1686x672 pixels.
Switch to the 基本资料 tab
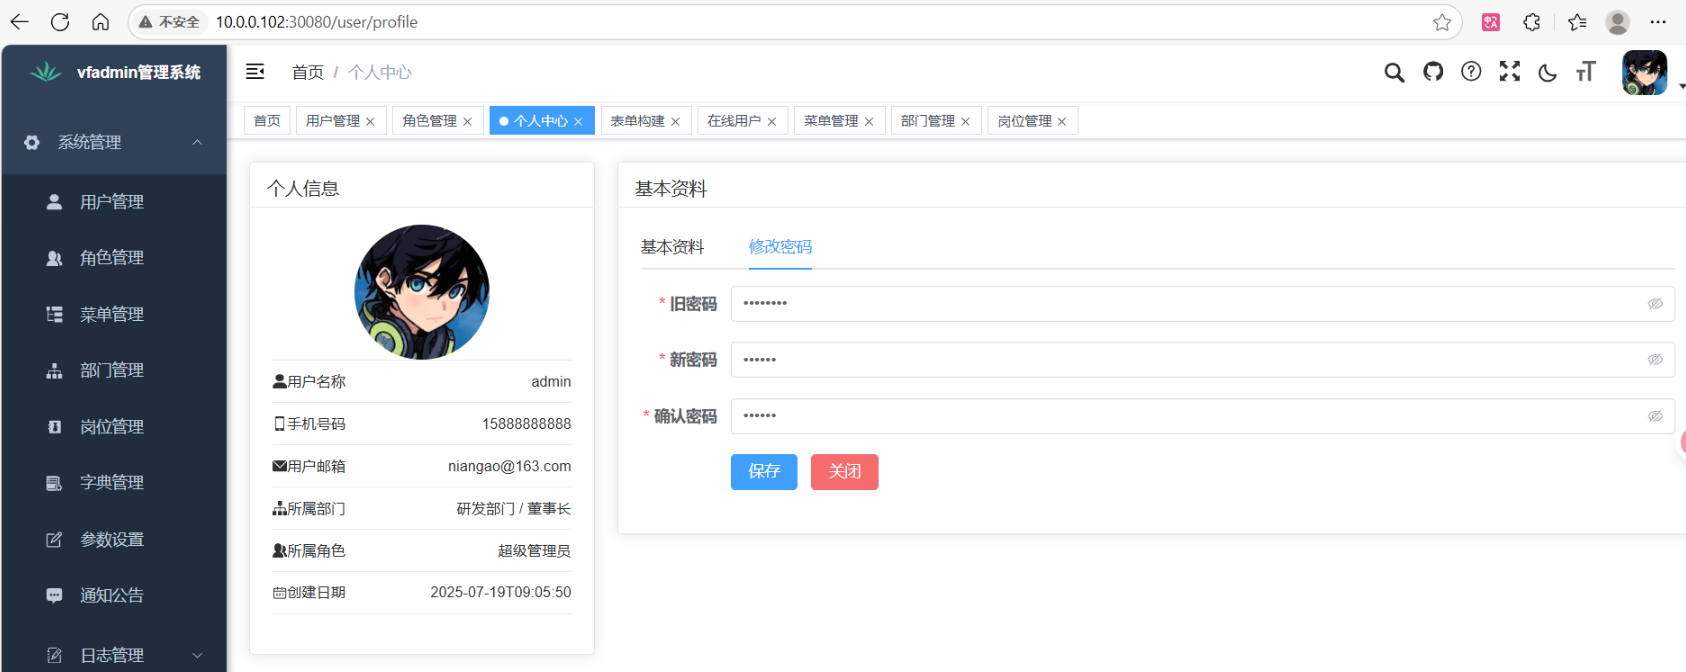(672, 247)
